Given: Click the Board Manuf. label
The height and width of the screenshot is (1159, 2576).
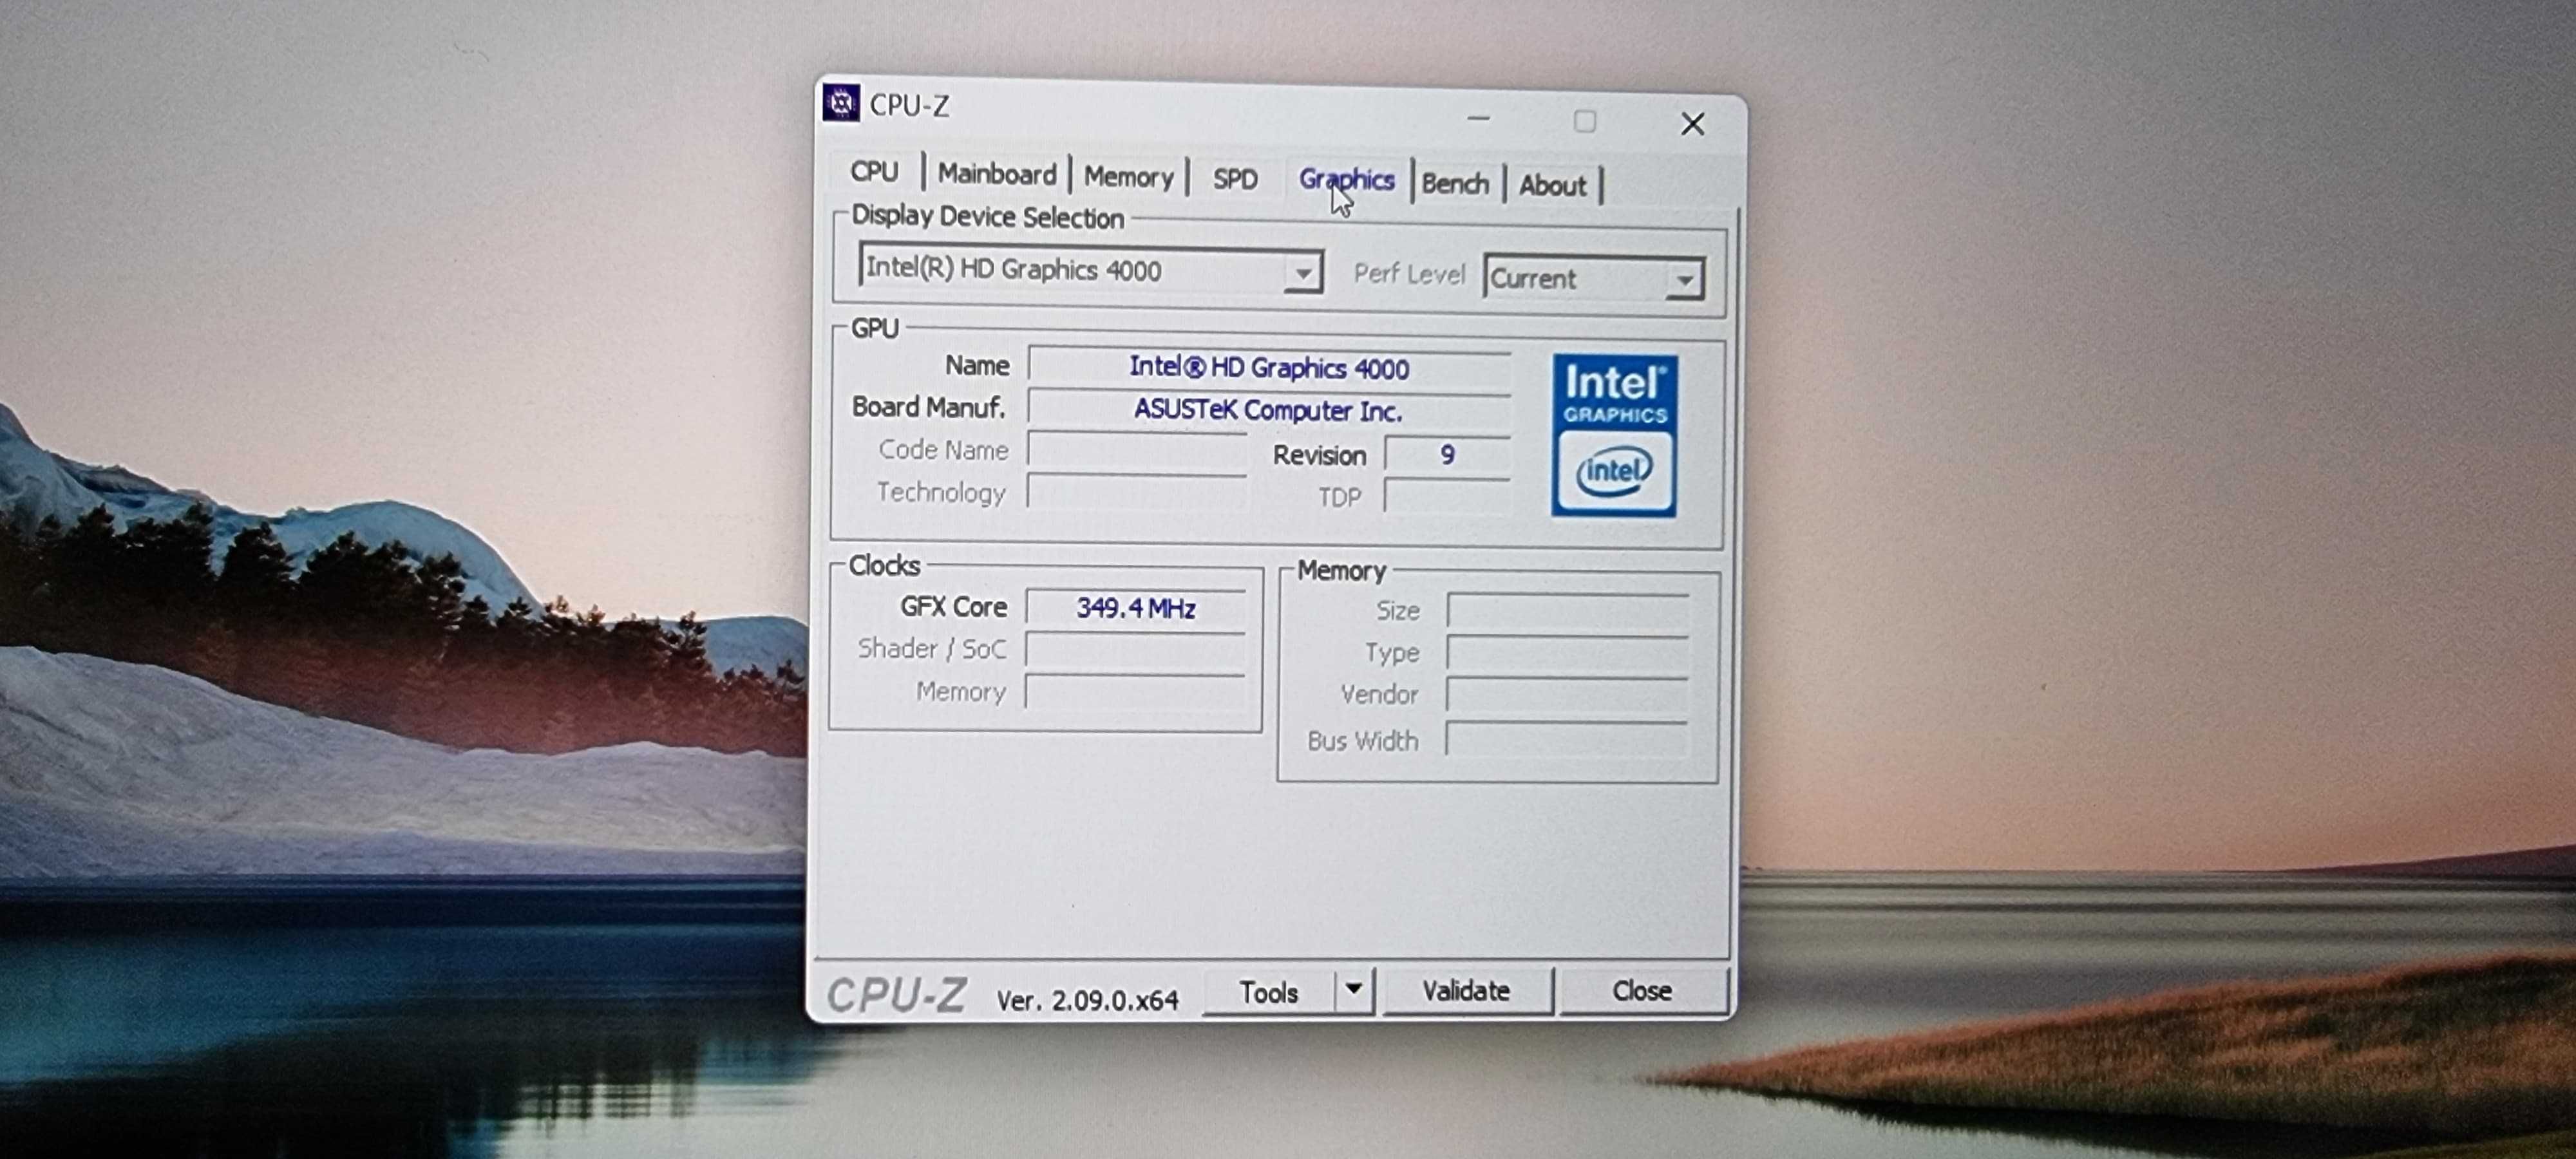Looking at the screenshot, I should [x=928, y=407].
